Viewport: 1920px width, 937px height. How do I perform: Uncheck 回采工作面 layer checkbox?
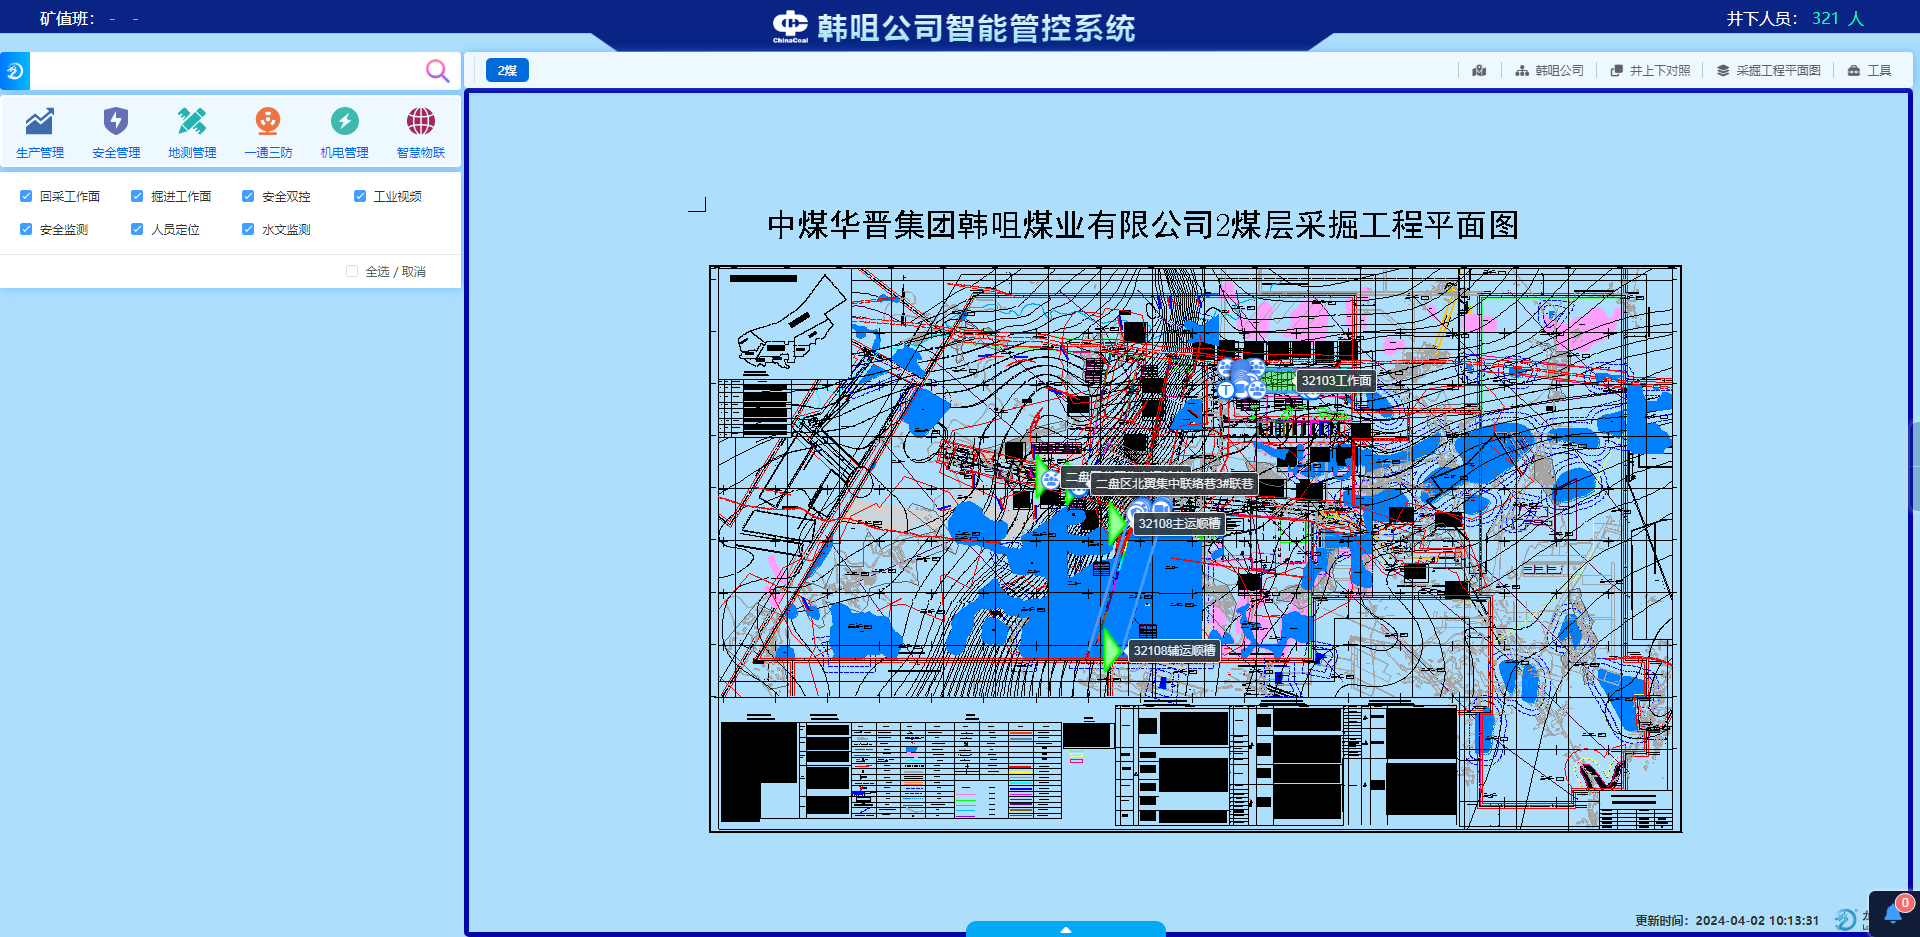tap(26, 196)
